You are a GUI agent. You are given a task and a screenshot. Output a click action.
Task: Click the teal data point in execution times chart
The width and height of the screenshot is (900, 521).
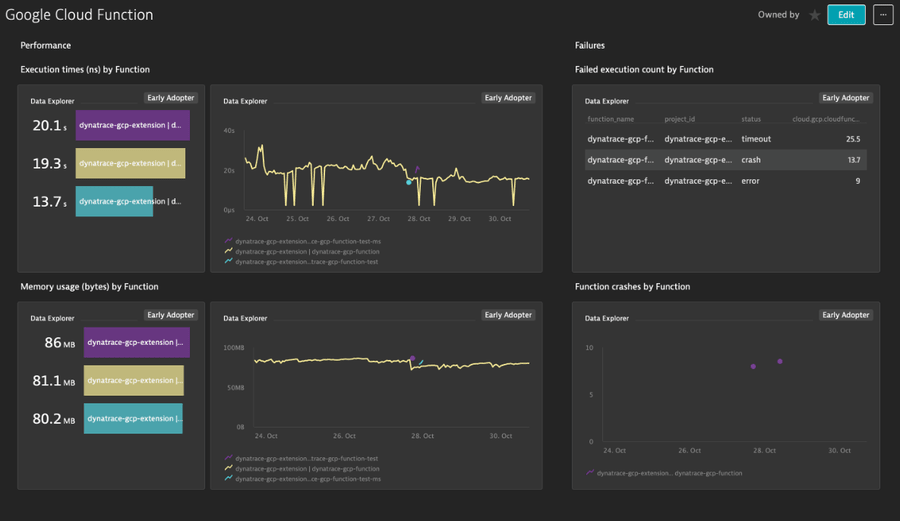tap(409, 182)
